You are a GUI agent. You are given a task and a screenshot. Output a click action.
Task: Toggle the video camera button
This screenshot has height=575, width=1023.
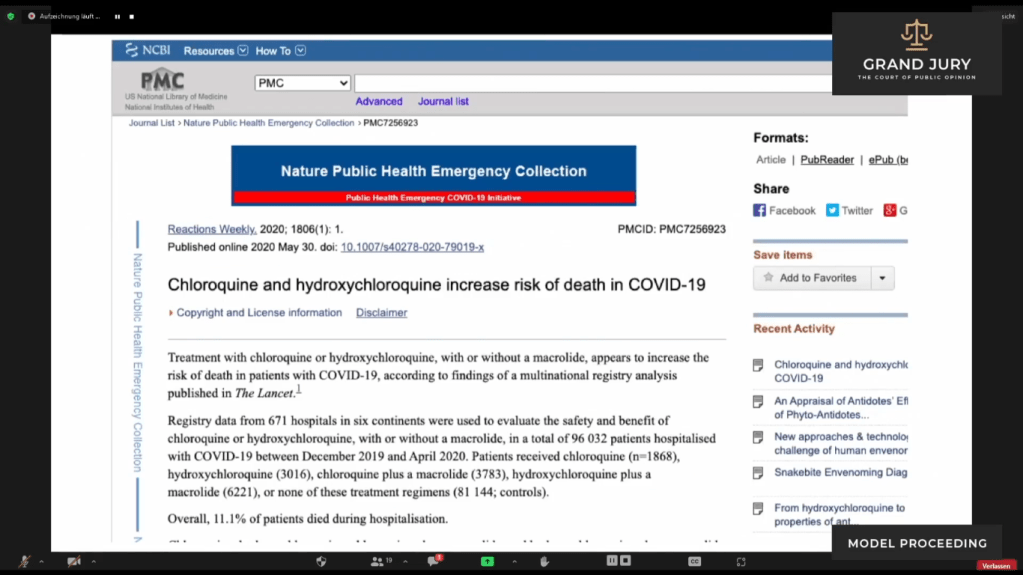tap(73, 562)
